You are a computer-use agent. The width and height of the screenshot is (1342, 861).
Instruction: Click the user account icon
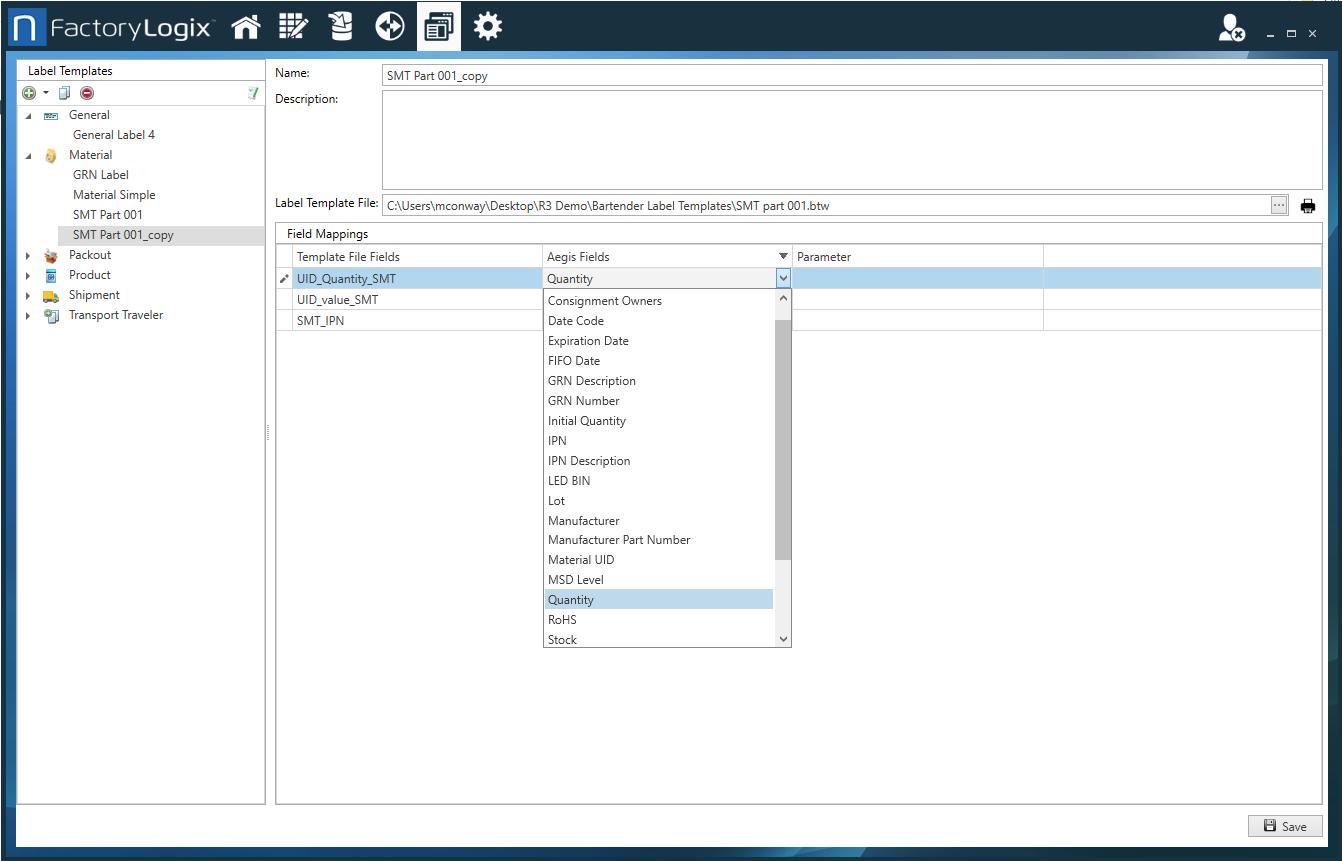[x=1231, y=28]
